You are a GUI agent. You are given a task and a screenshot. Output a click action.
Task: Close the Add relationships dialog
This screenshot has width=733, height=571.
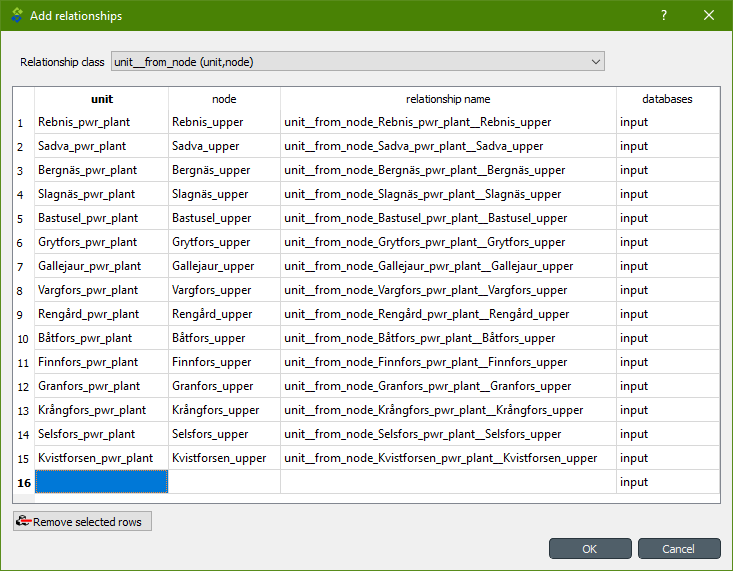[709, 15]
